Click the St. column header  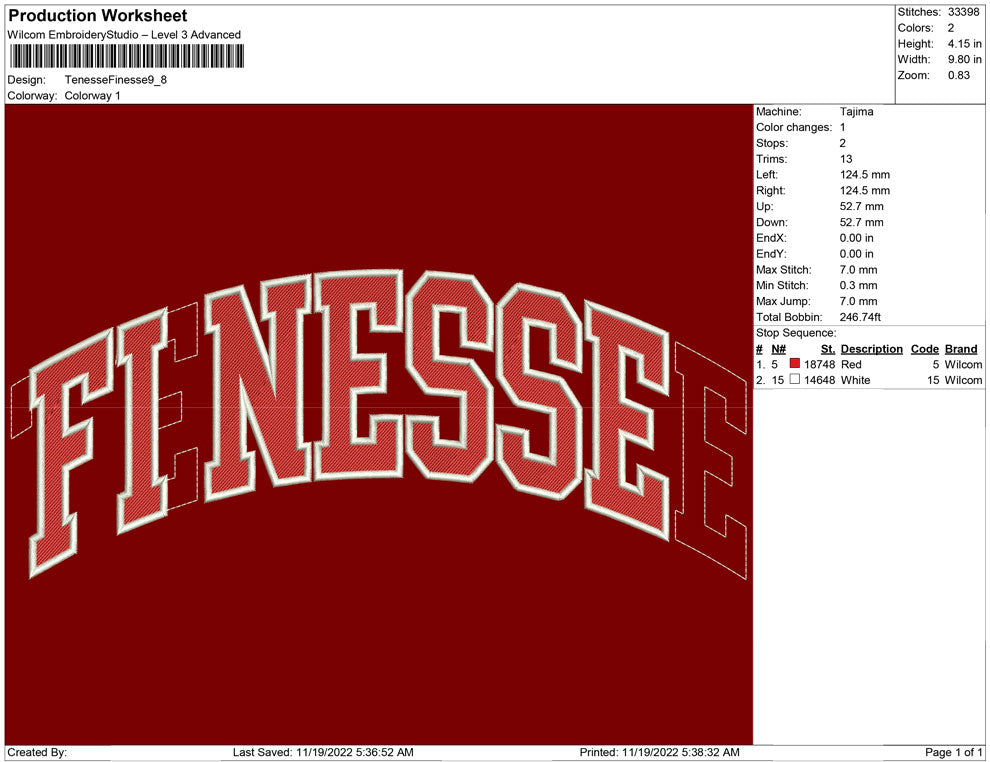pyautogui.click(x=828, y=348)
